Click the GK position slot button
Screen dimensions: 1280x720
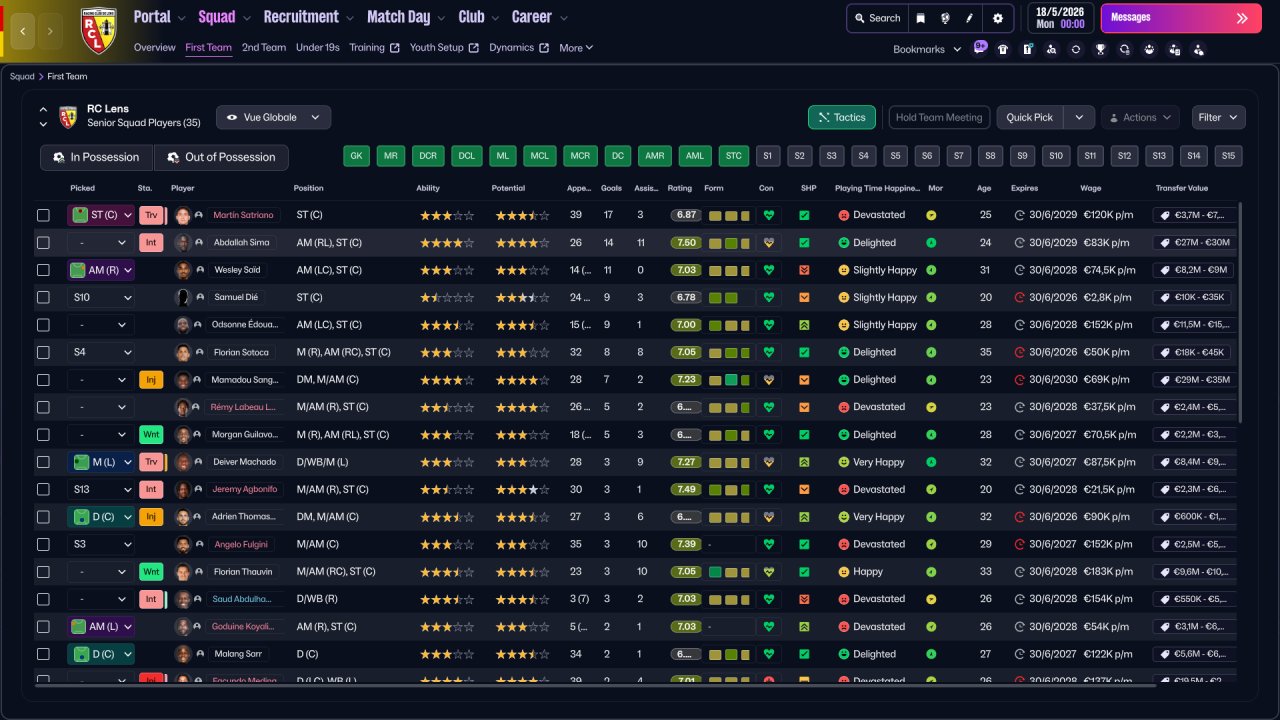pos(357,156)
